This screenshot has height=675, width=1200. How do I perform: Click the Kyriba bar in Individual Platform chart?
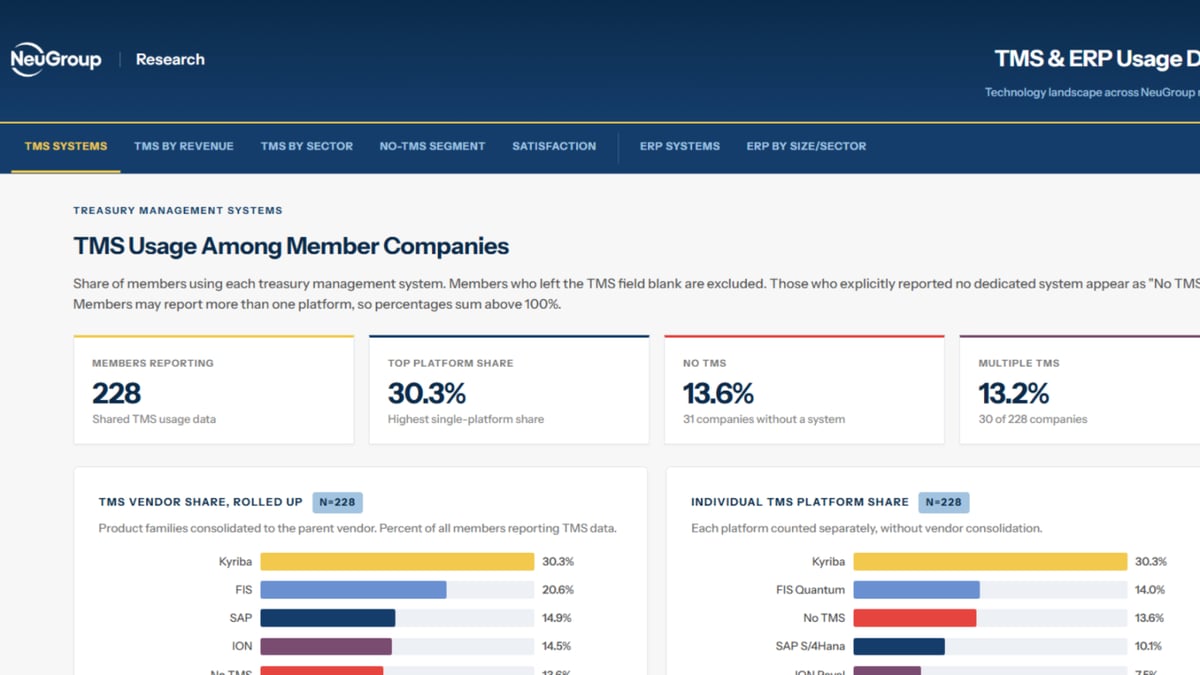[x=990, y=562]
